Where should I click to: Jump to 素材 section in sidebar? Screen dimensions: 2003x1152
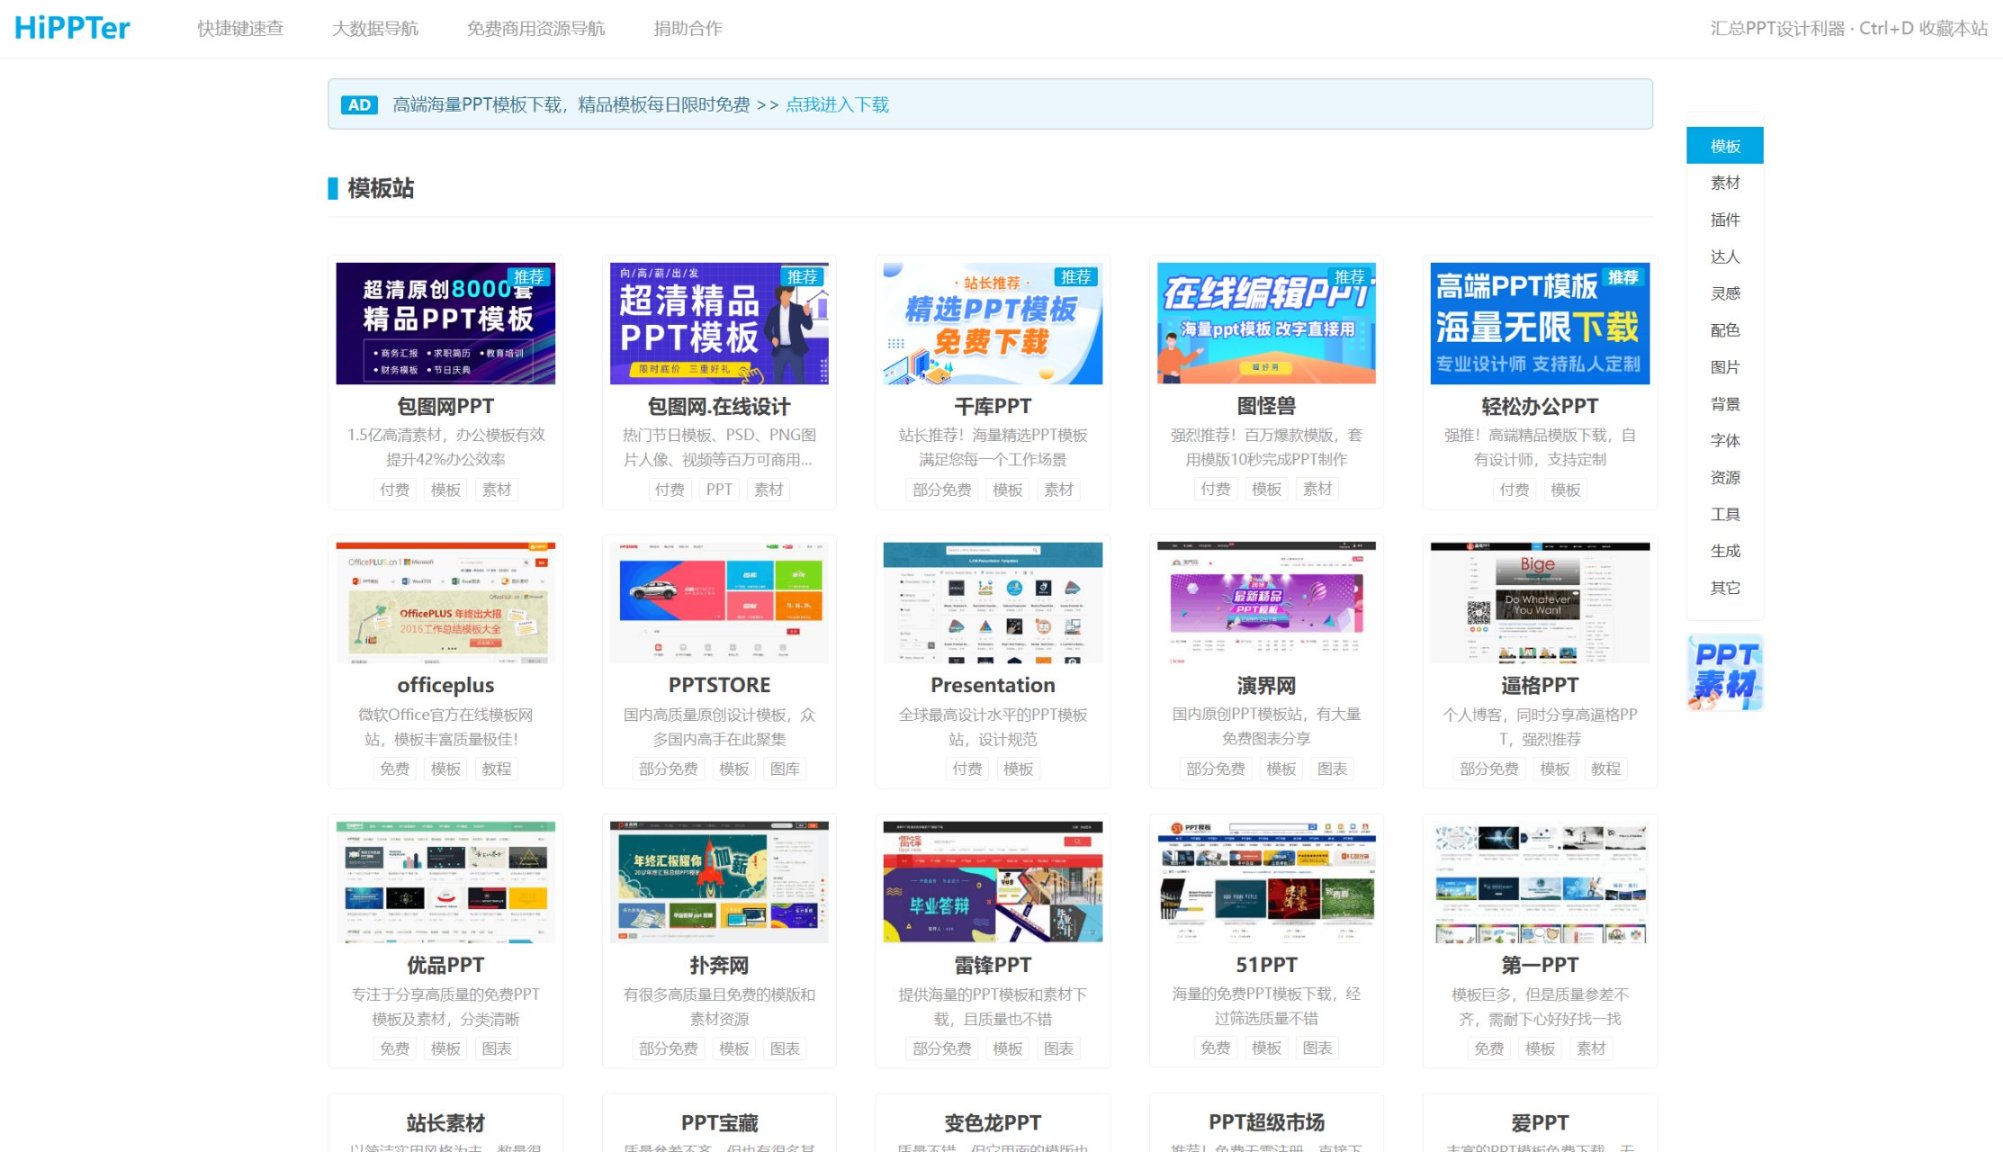[x=1724, y=183]
